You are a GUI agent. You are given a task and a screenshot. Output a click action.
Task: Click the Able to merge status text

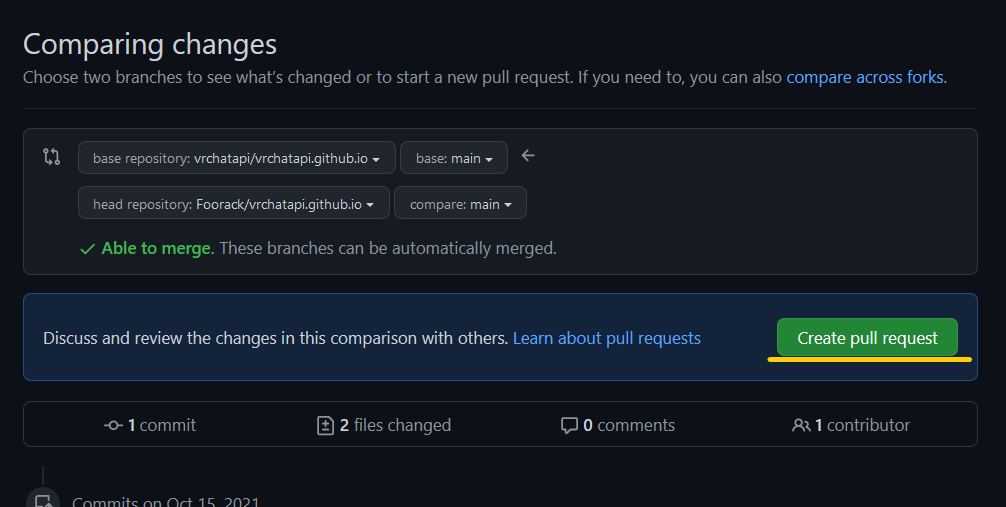(x=157, y=248)
